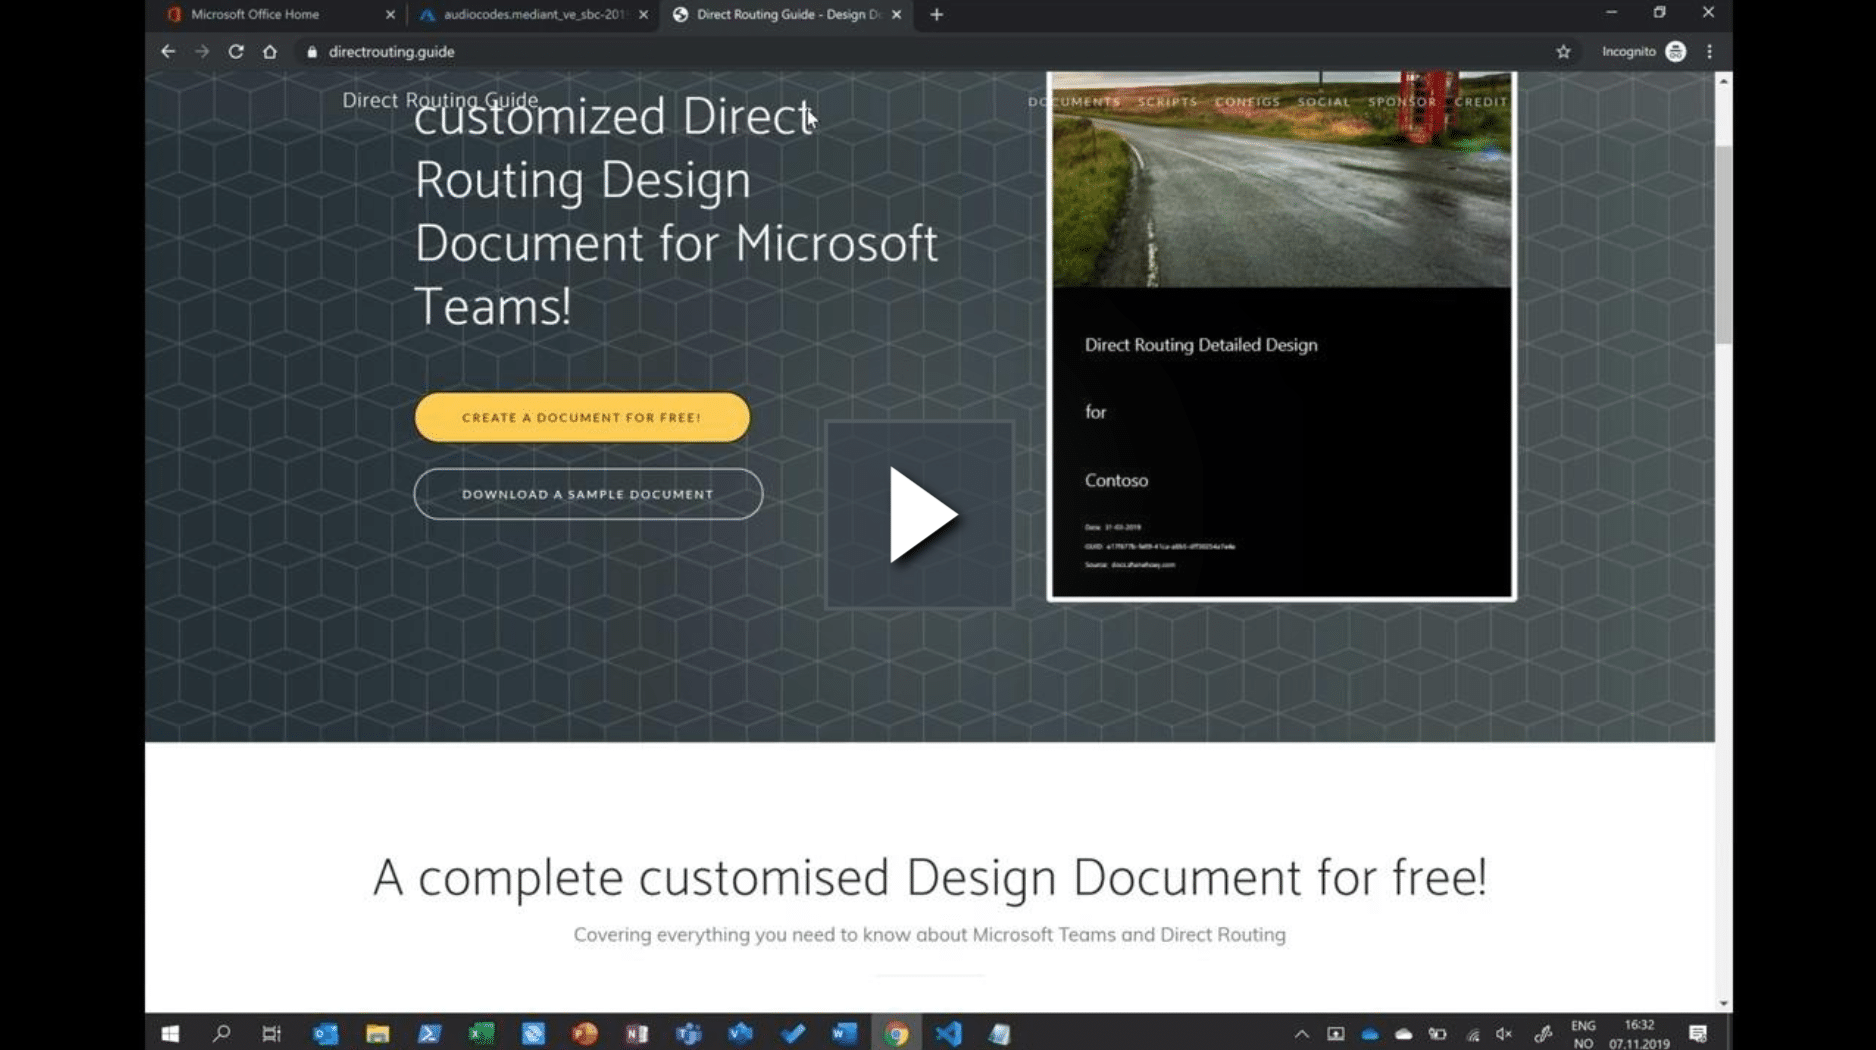The height and width of the screenshot is (1050, 1876).
Task: Click the Direct Routing Guide site logo text
Action: pyautogui.click(x=440, y=100)
